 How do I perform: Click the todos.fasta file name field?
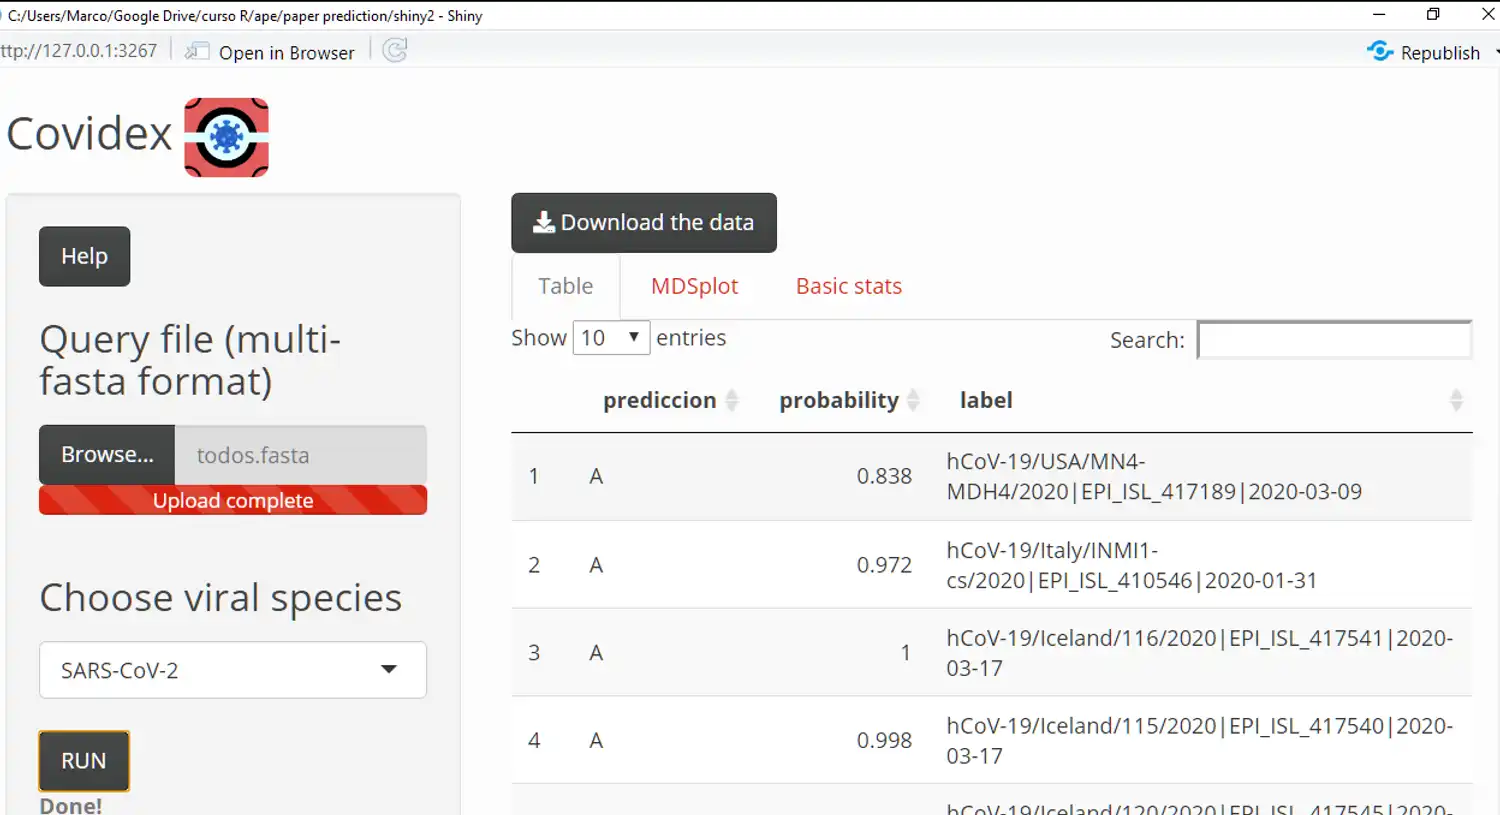300,455
